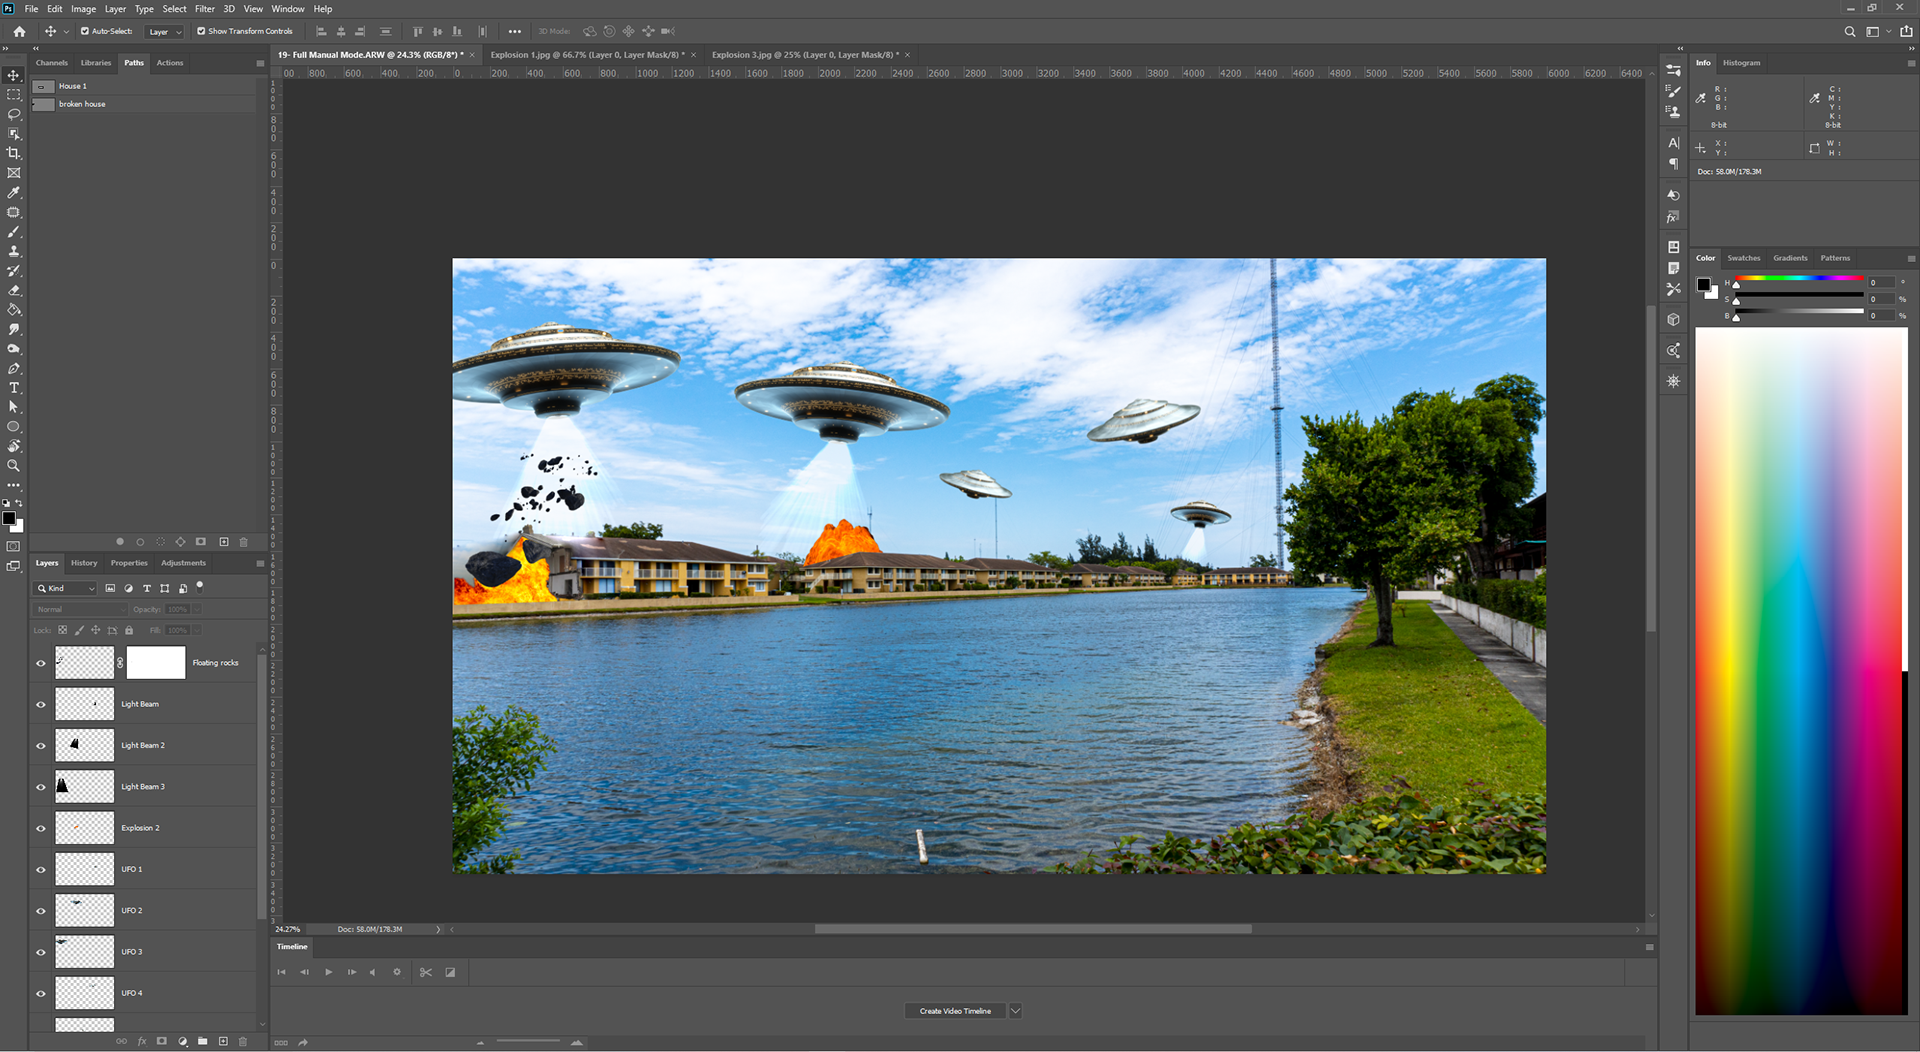Select the Crop tool

(x=14, y=153)
